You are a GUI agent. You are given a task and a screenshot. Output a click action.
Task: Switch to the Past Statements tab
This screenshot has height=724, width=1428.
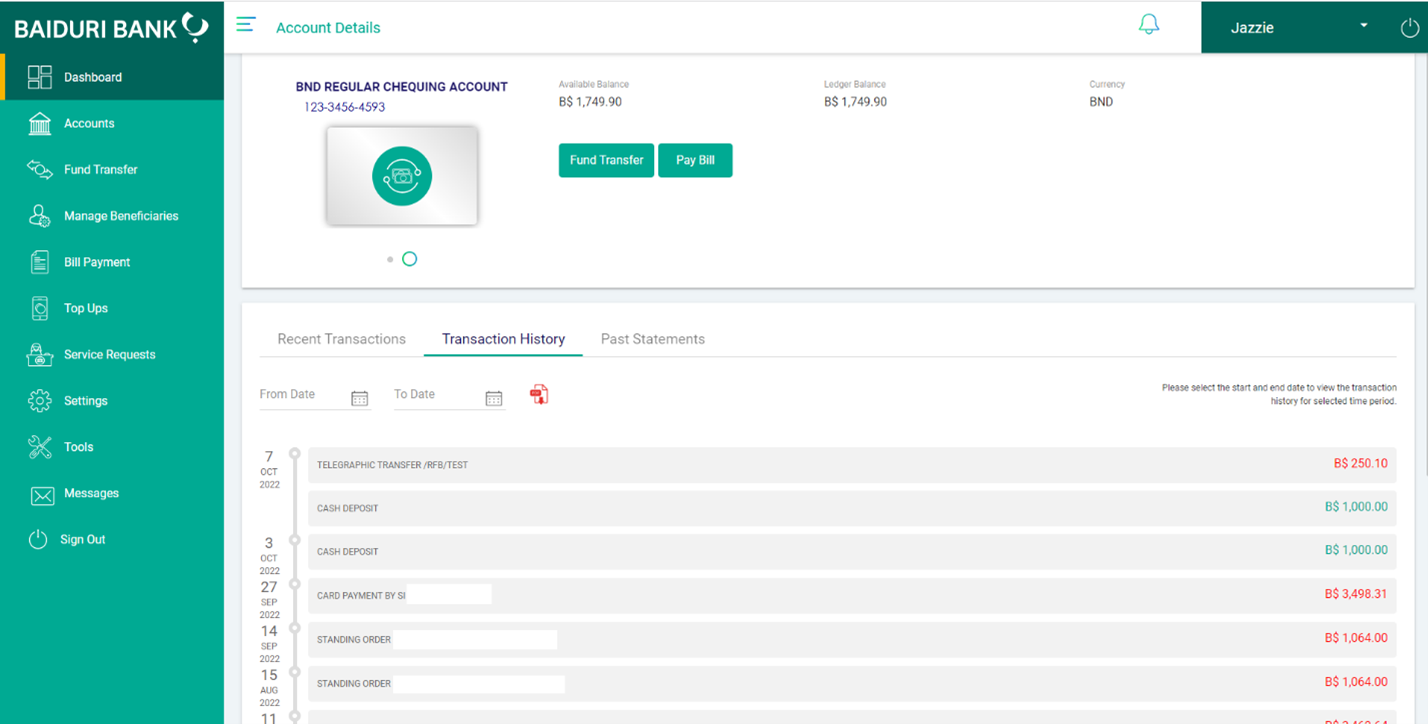pyautogui.click(x=652, y=339)
